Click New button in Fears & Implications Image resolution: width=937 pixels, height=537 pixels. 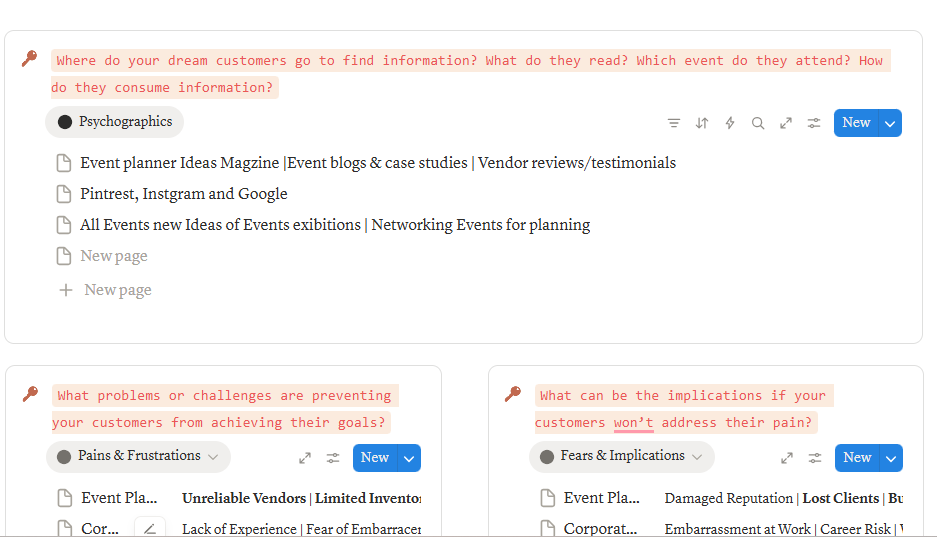pyautogui.click(x=857, y=458)
